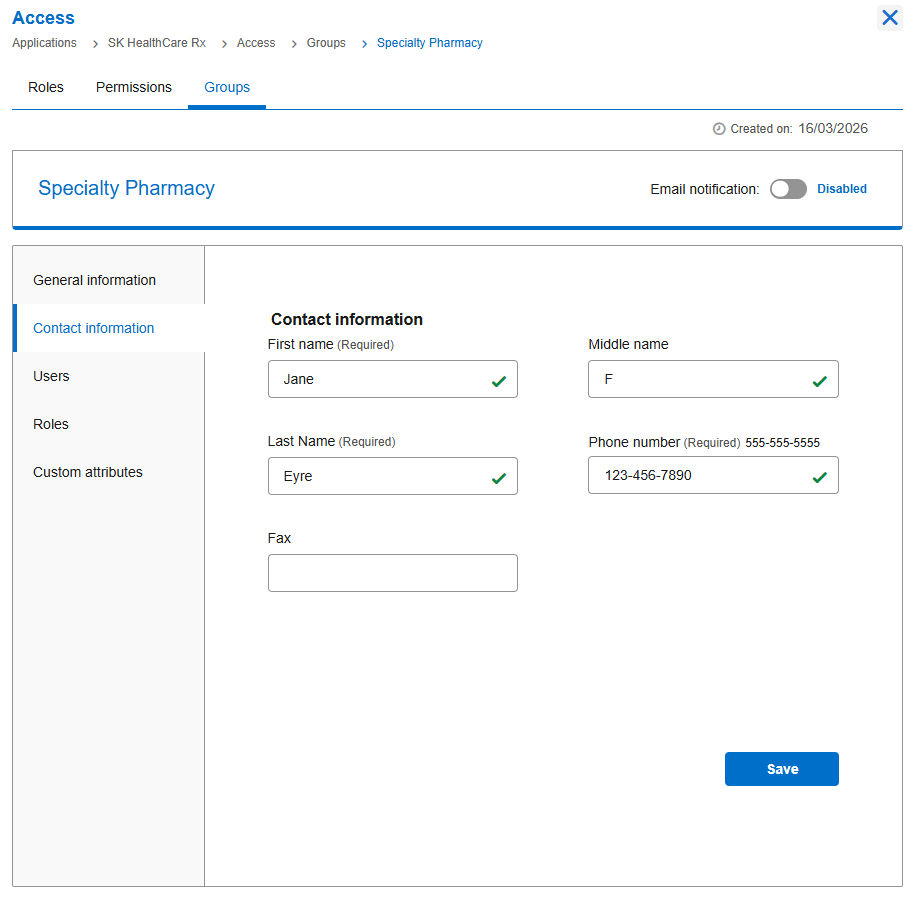This screenshot has width=916, height=901.
Task: Focus the Phone number input field
Action: (713, 475)
